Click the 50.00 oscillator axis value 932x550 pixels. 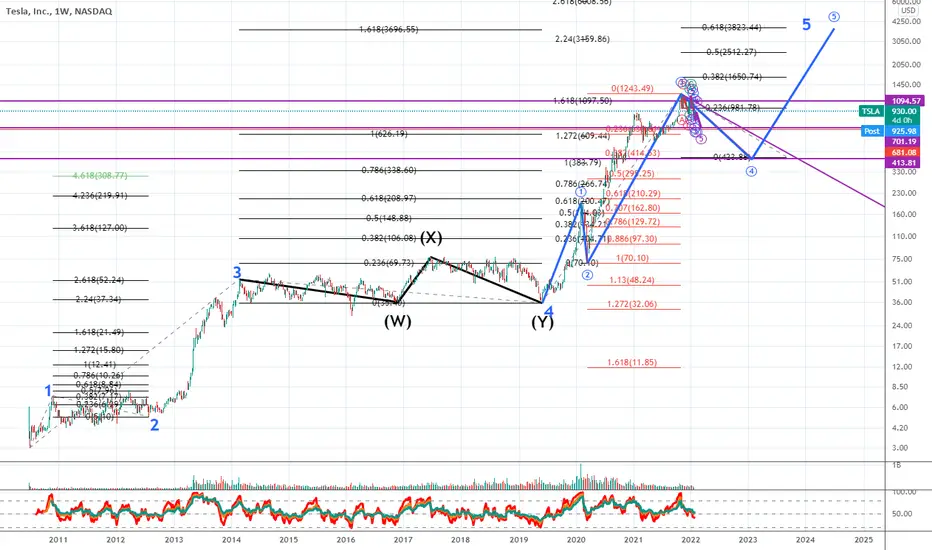click(903, 514)
